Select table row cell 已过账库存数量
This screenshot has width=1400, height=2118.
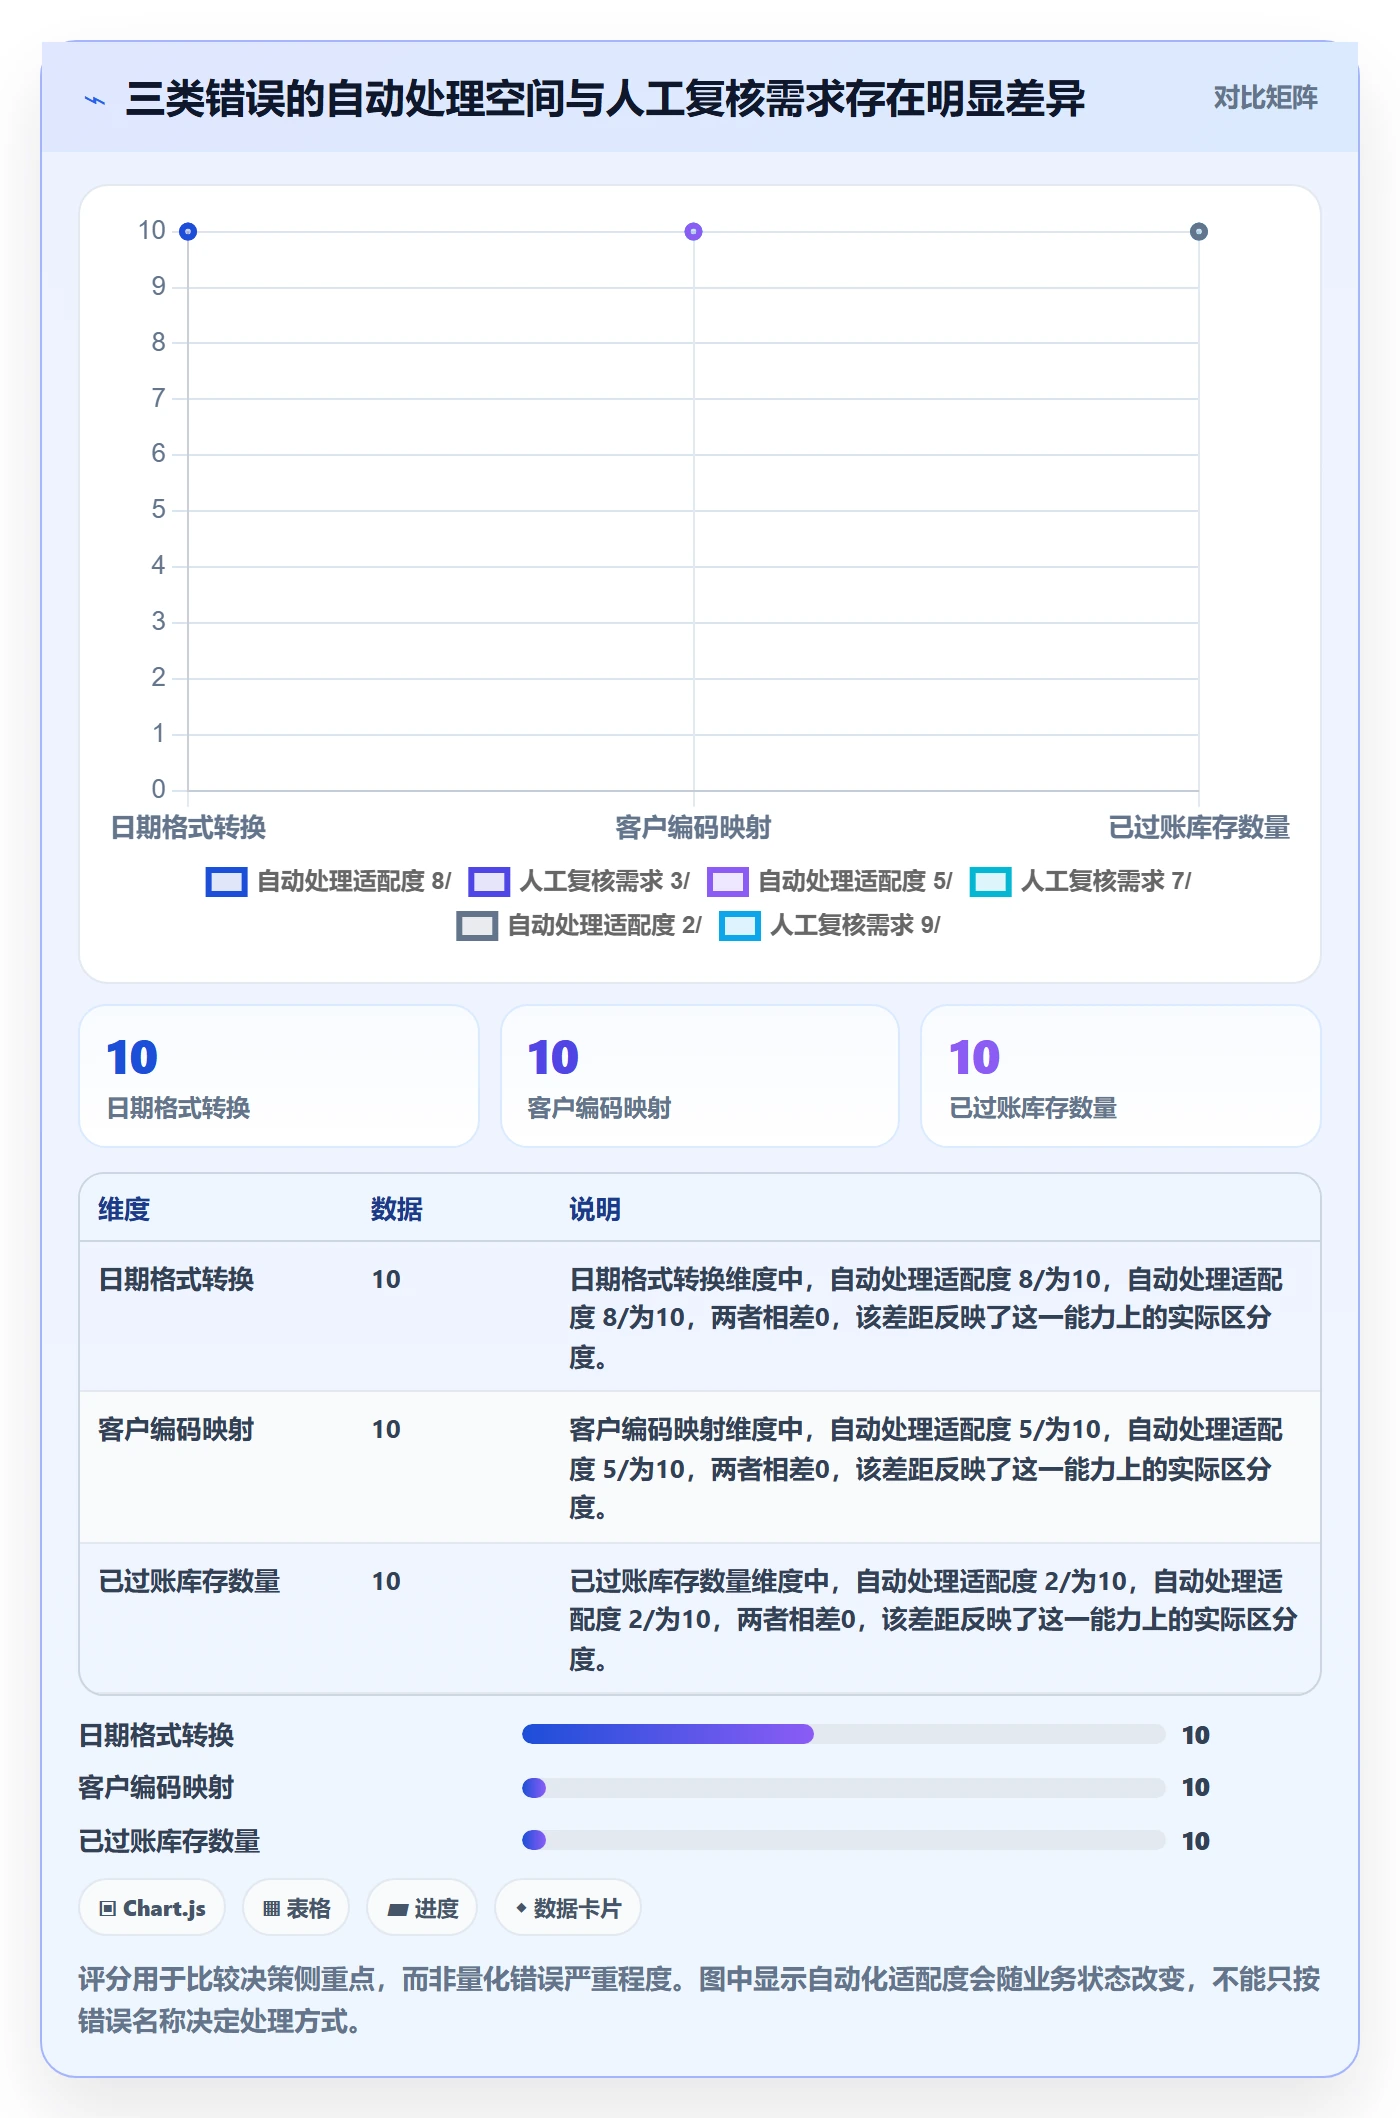pyautogui.click(x=189, y=1582)
